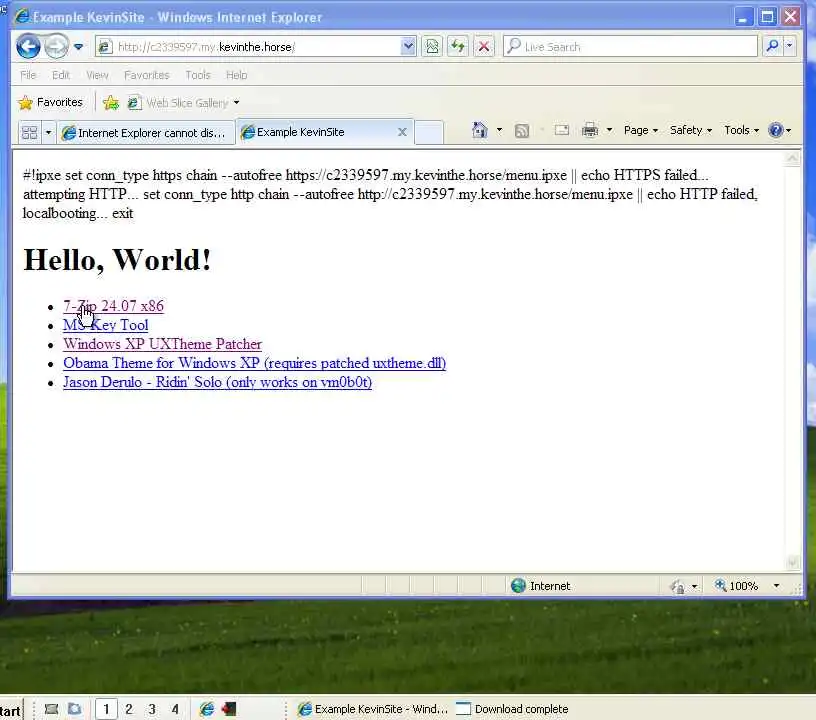Open the tab list dropdown arrow
816x720 pixels.
tap(48, 133)
